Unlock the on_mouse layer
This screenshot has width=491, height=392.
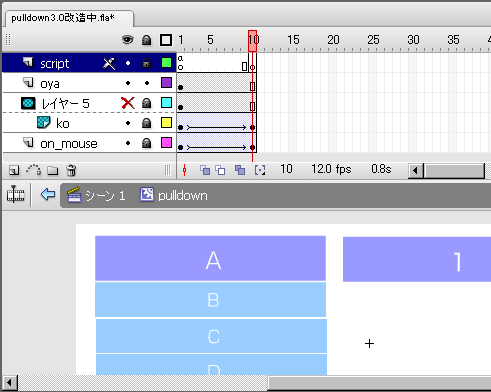(146, 143)
